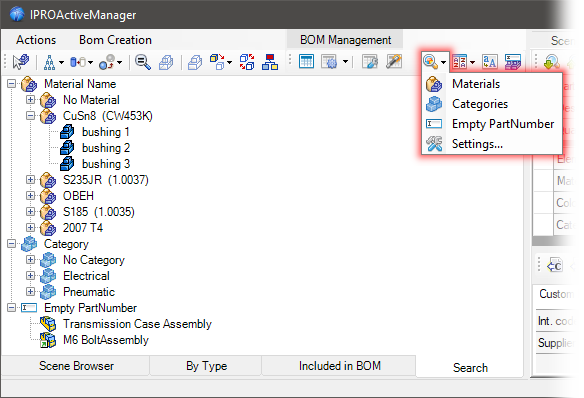Click the BOM Management toolbar label
Screen dimensions: 584x398
point(345,40)
